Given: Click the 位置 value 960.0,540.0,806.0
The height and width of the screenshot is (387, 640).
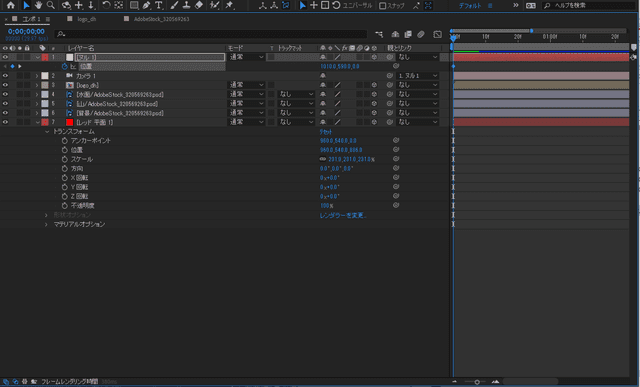Looking at the screenshot, I should 341,150.
